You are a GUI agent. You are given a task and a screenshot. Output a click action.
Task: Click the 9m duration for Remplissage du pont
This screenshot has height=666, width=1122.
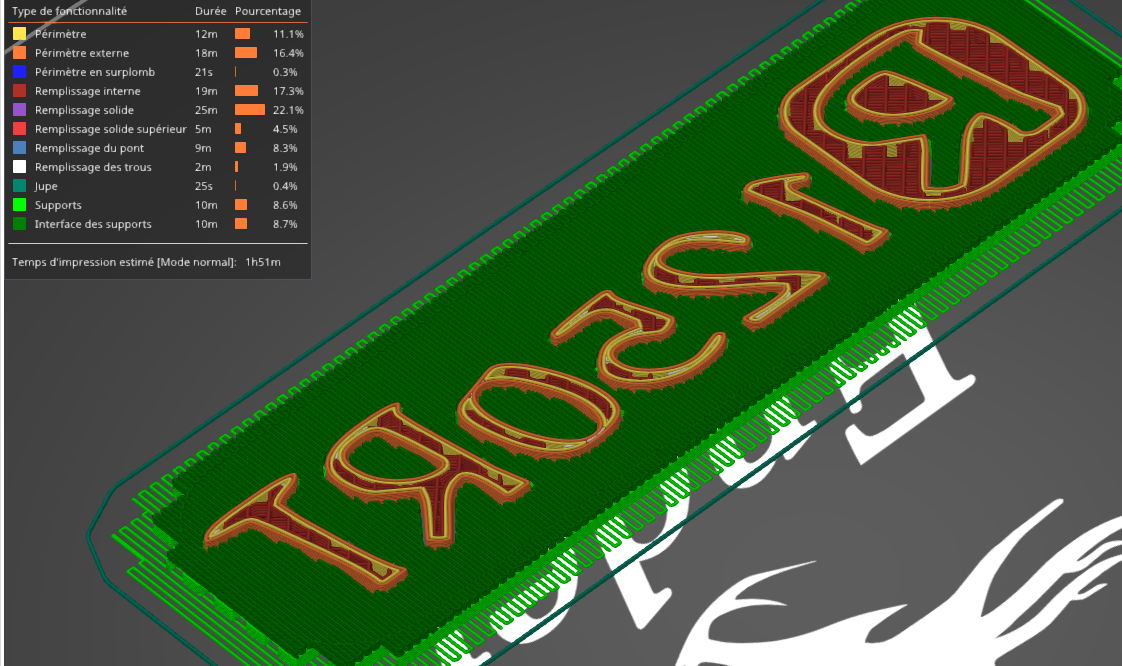coord(203,148)
